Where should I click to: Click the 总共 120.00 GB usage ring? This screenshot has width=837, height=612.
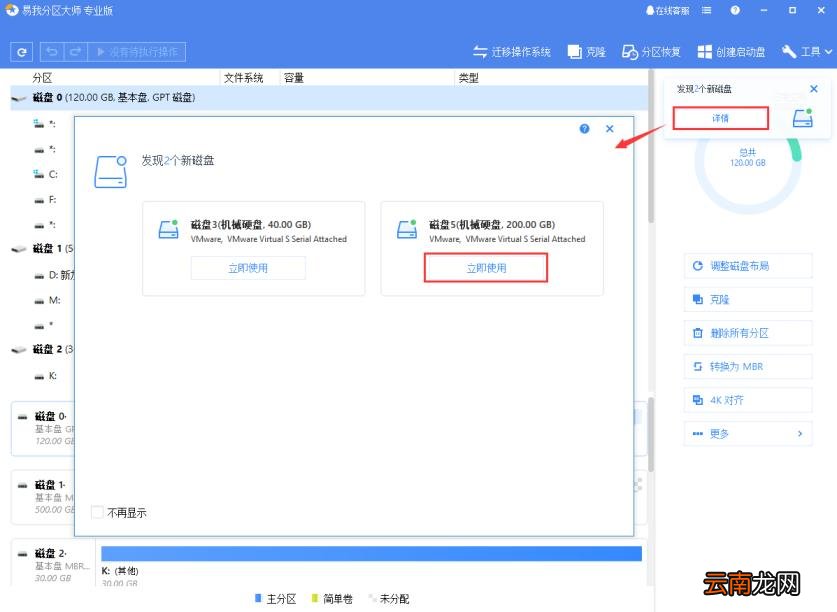(x=748, y=163)
